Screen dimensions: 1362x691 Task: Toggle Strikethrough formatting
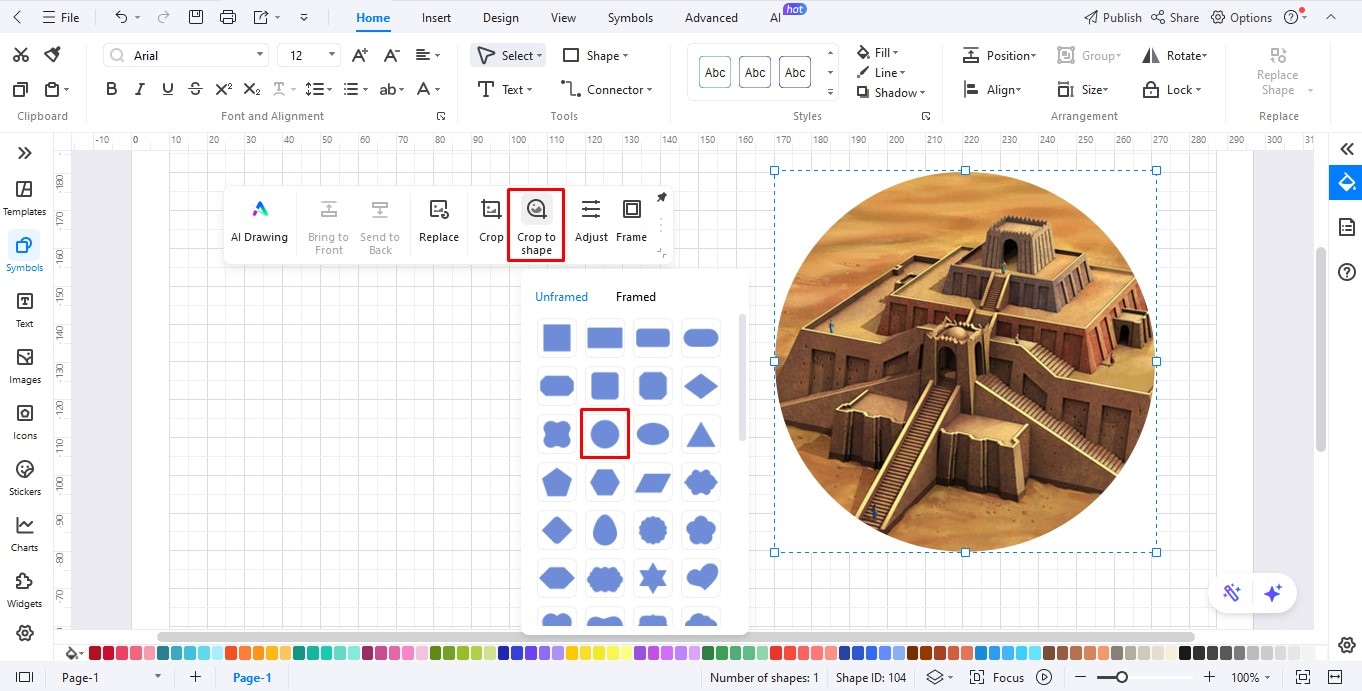(195, 89)
